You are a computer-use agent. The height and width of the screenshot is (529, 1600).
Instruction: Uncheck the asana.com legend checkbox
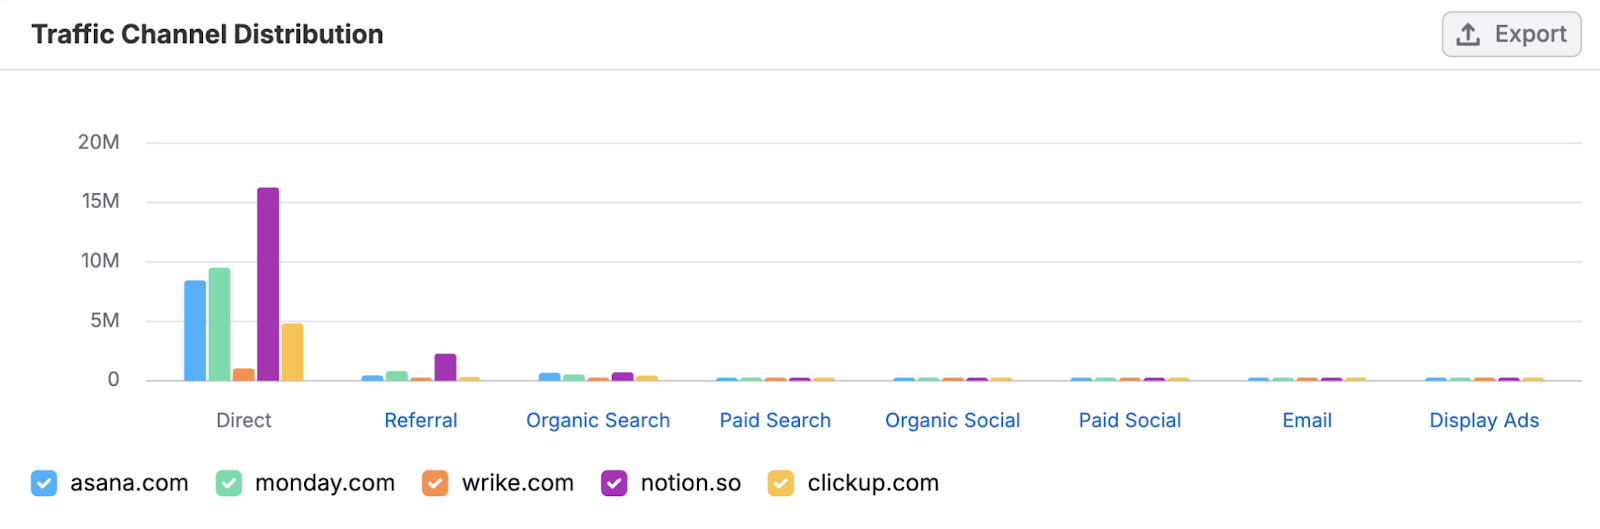44,484
